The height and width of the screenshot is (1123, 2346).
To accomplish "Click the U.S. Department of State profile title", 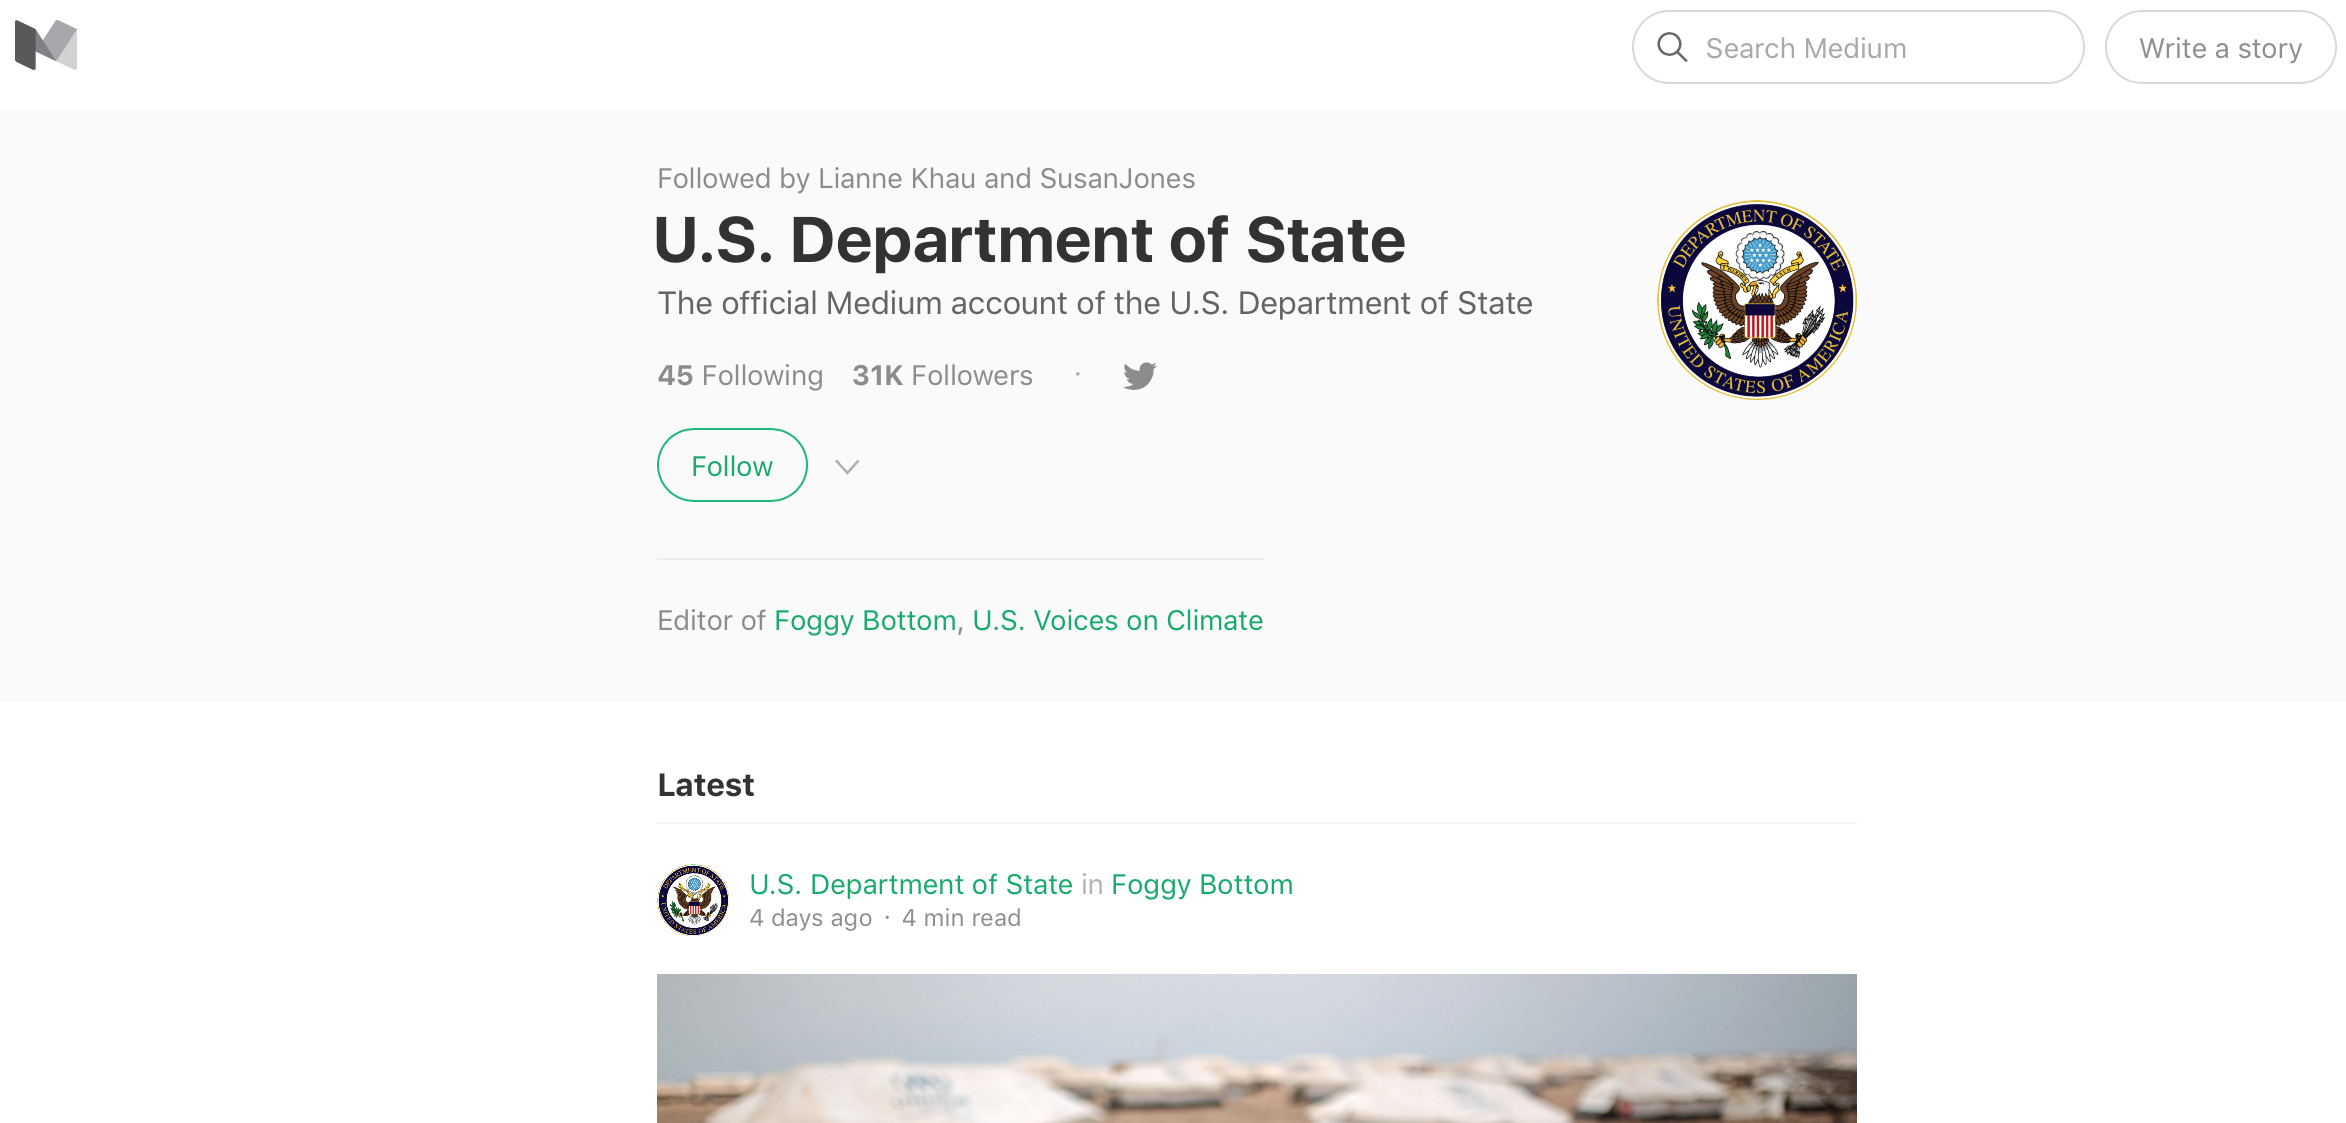I will pos(1029,240).
